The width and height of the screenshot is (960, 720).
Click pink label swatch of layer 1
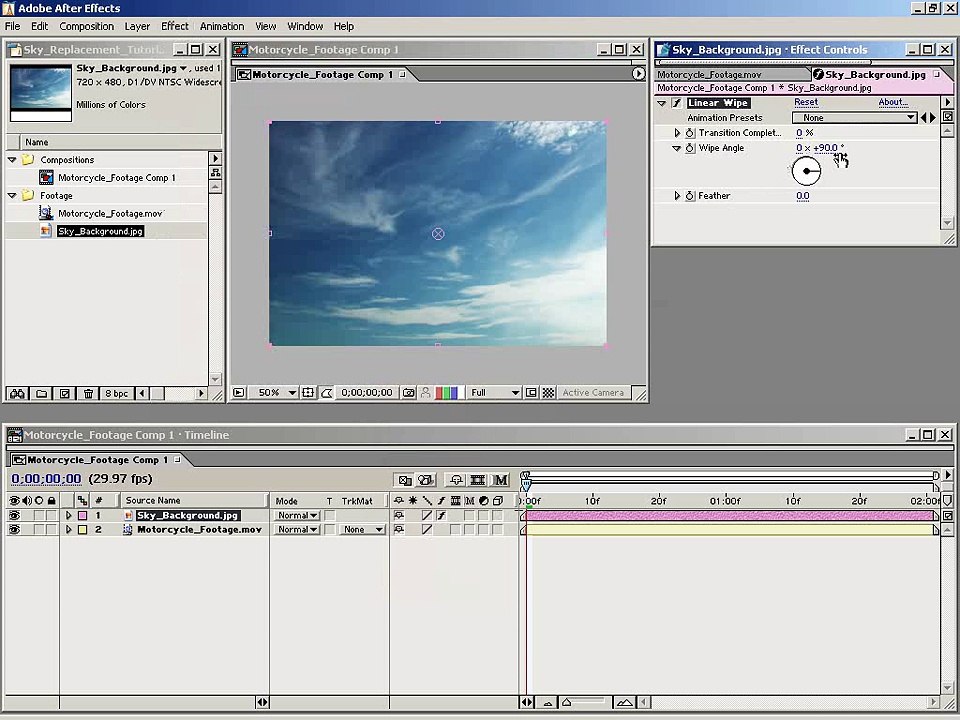pos(83,516)
